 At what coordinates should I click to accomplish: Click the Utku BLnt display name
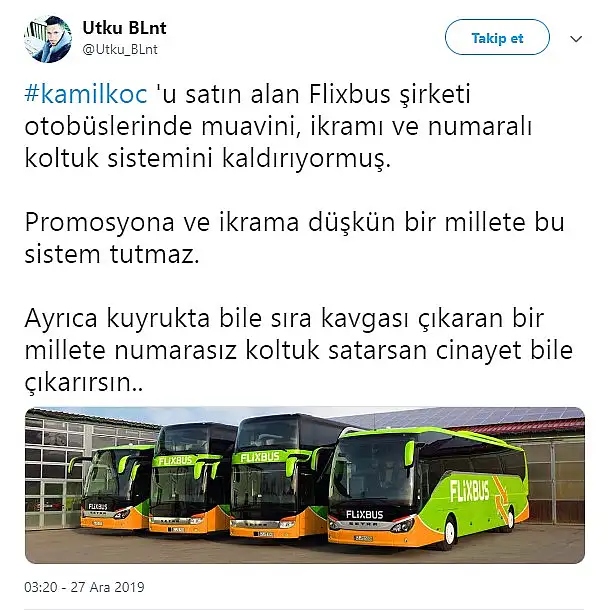[124, 28]
